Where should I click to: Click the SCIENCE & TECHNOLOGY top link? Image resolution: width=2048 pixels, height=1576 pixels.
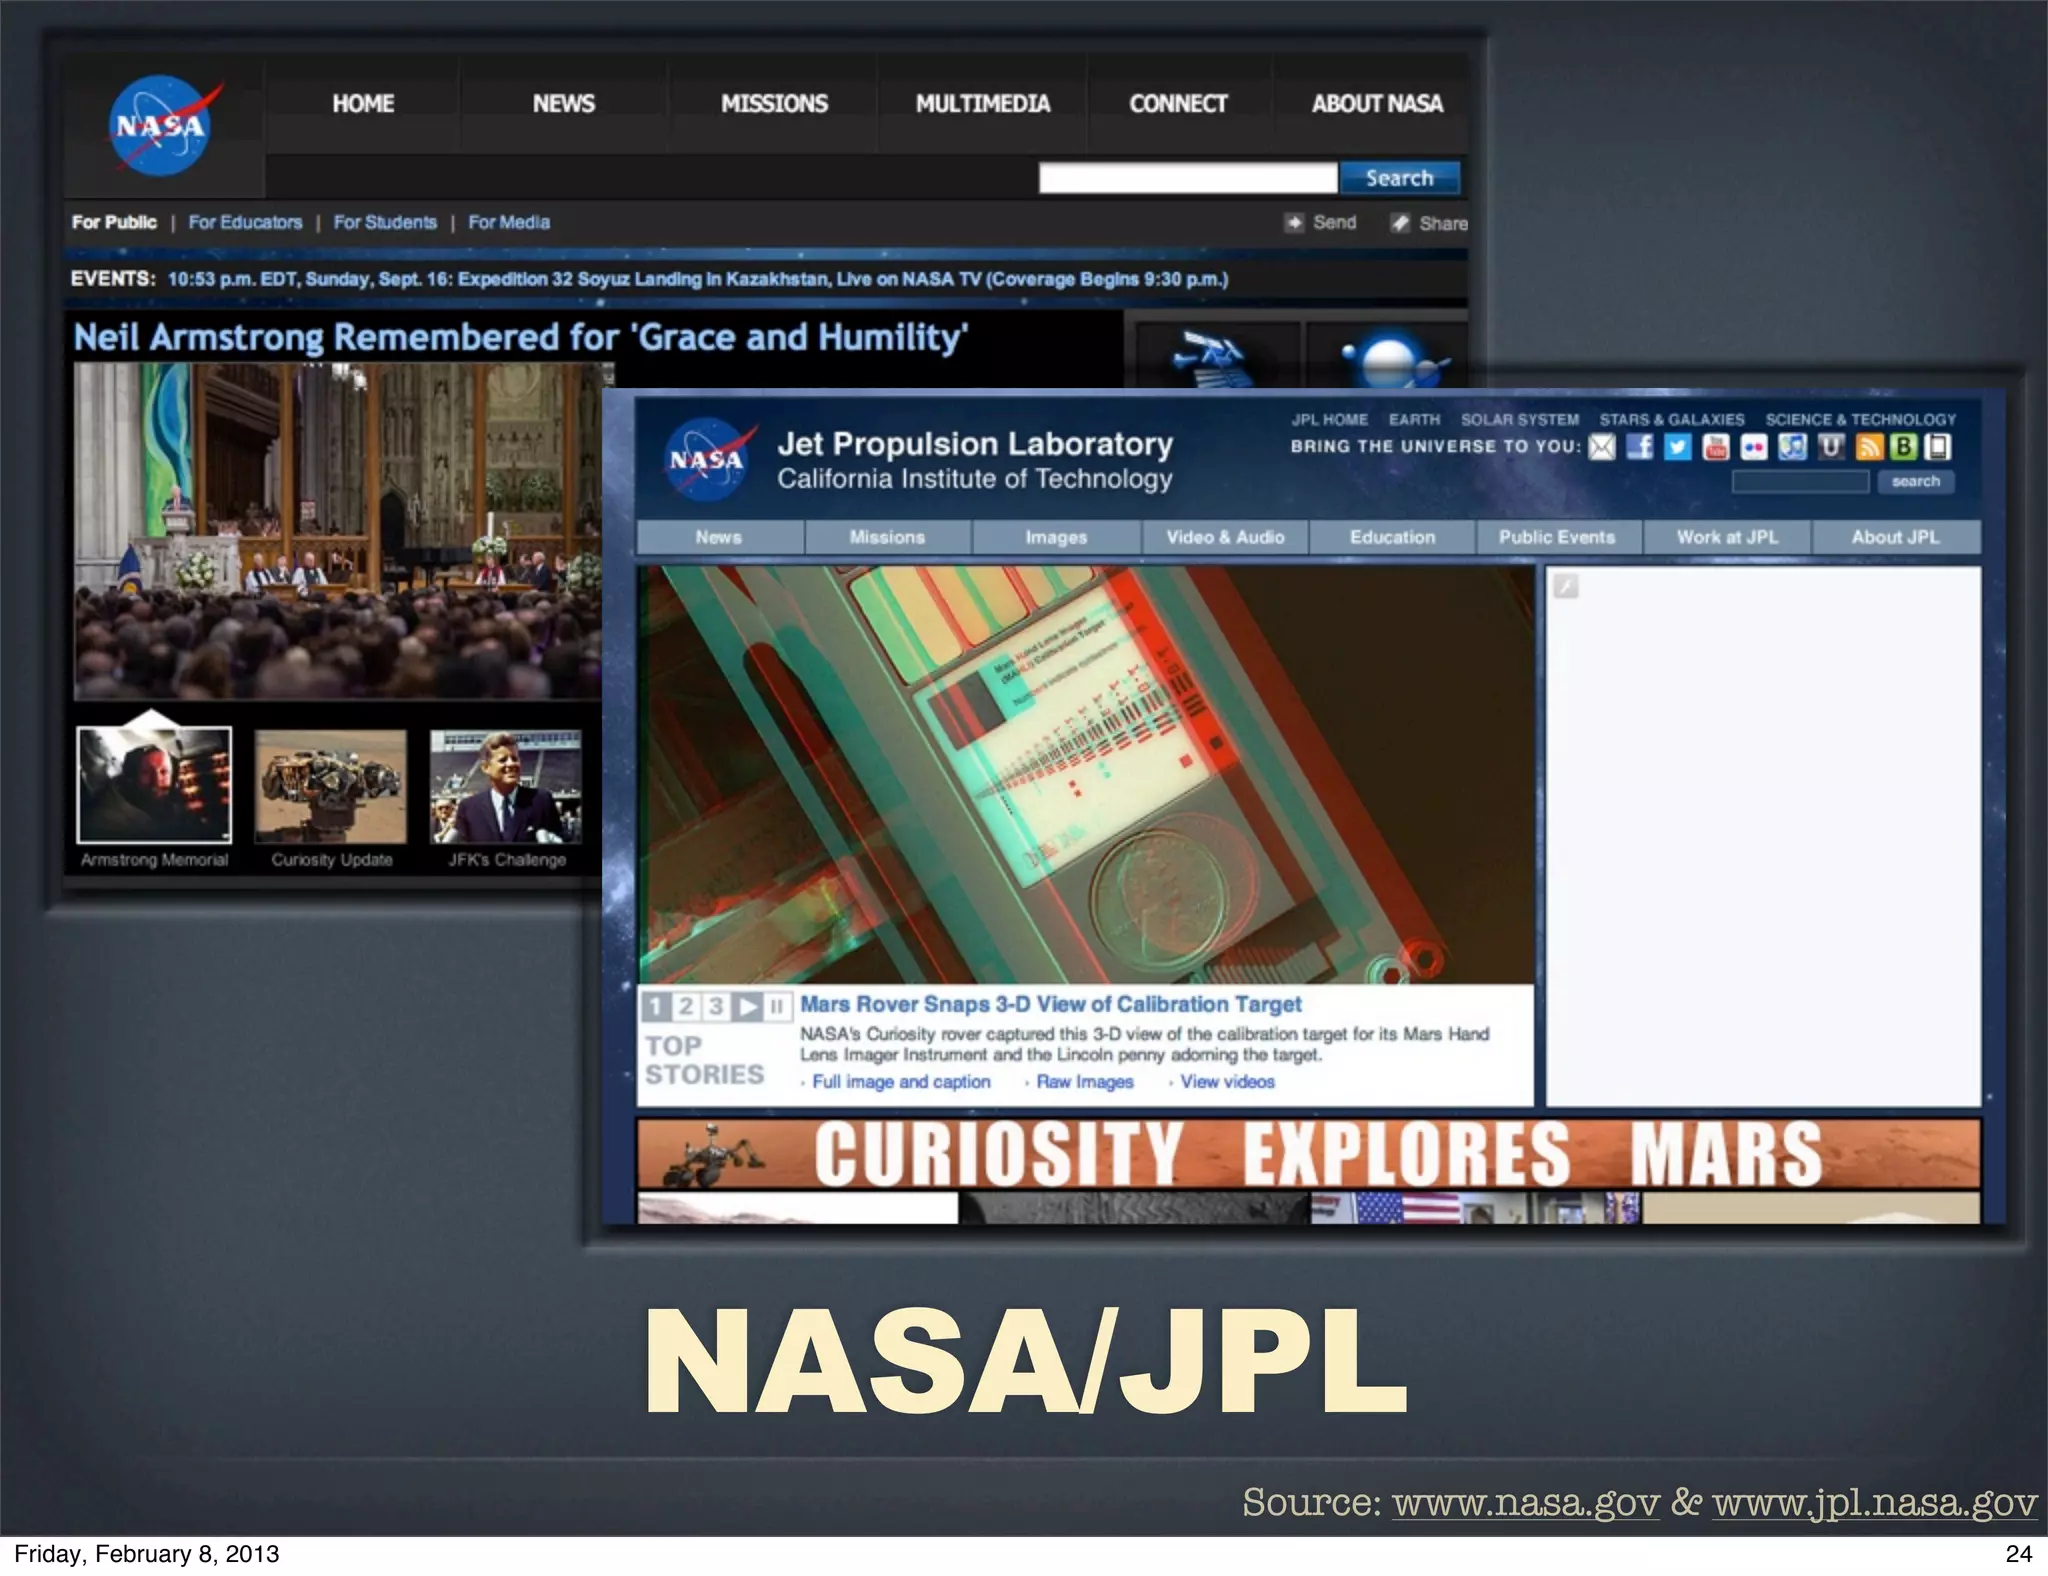pos(1860,420)
